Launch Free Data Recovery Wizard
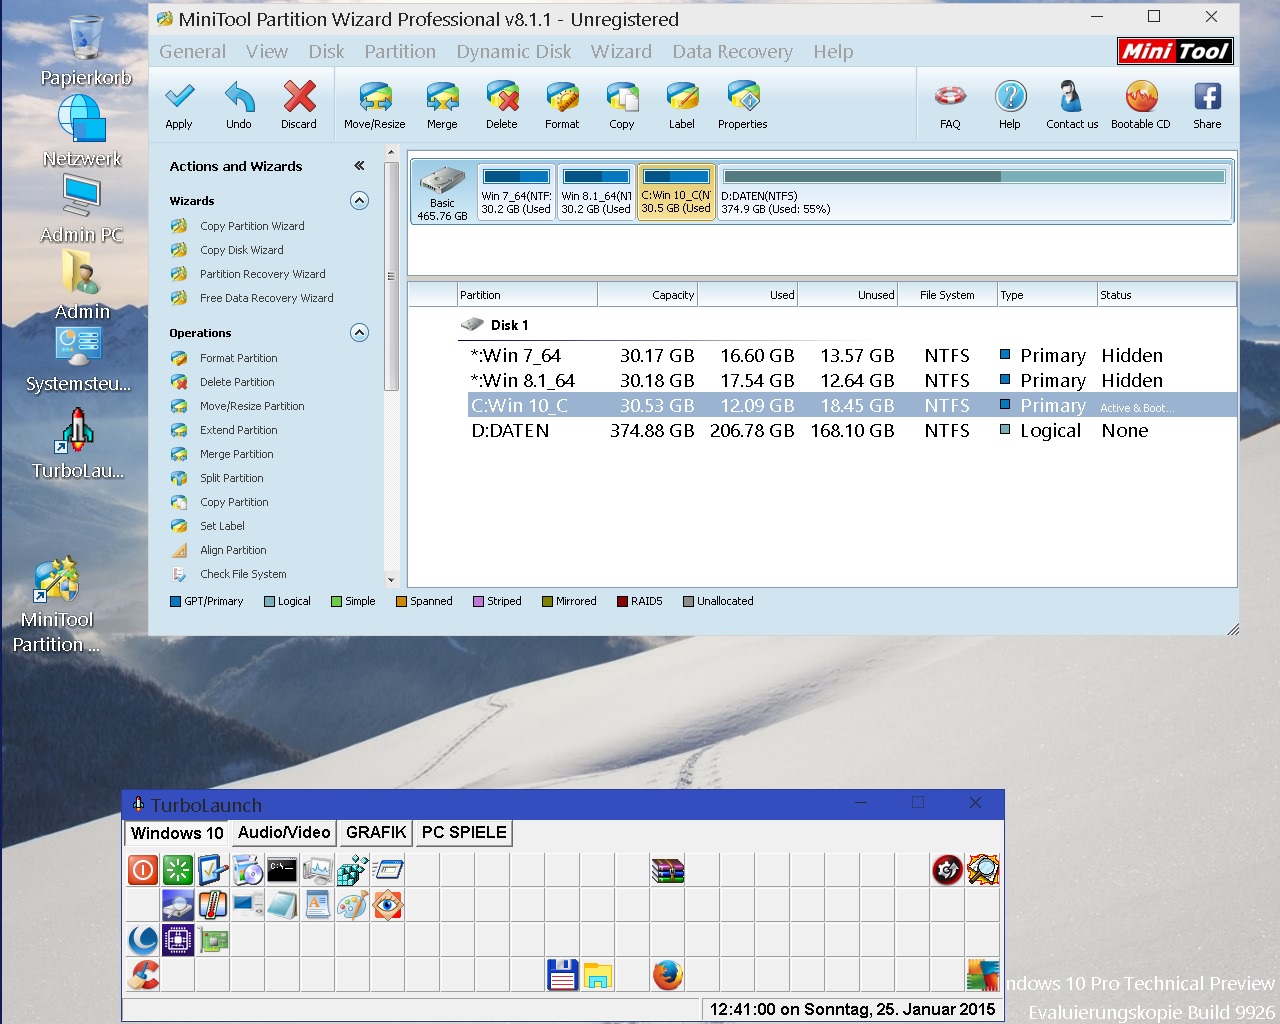The image size is (1280, 1024). (266, 298)
